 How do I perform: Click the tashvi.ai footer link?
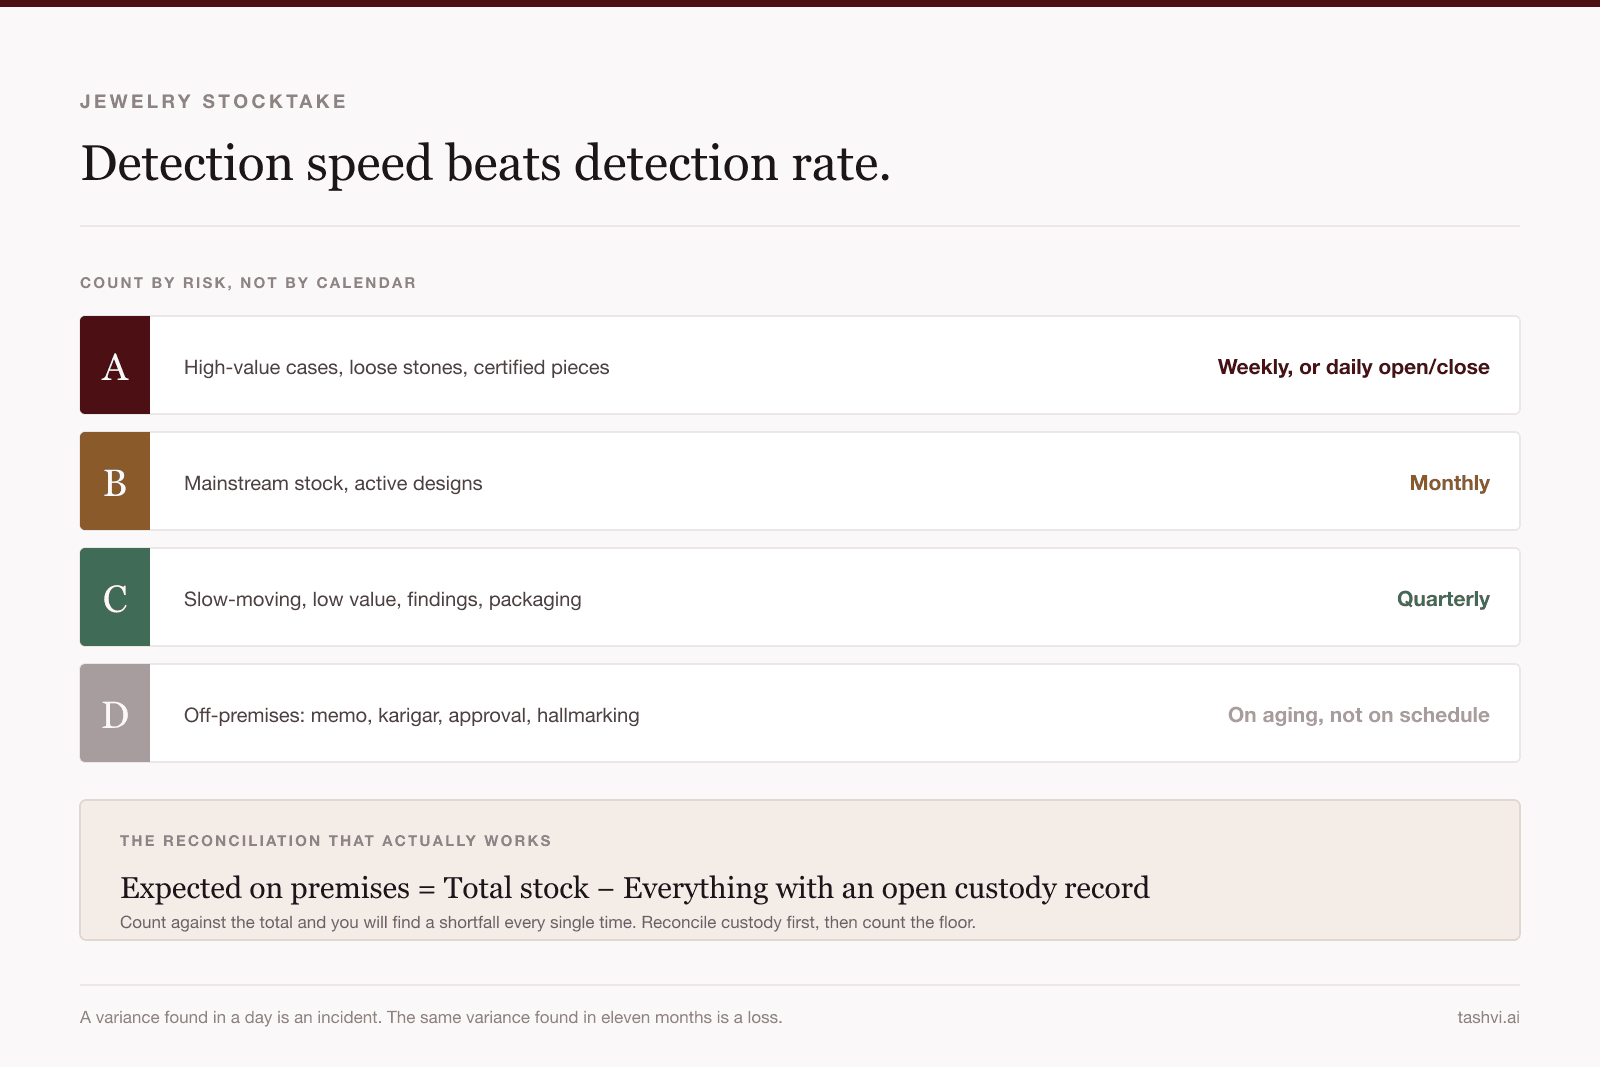[1488, 1017]
